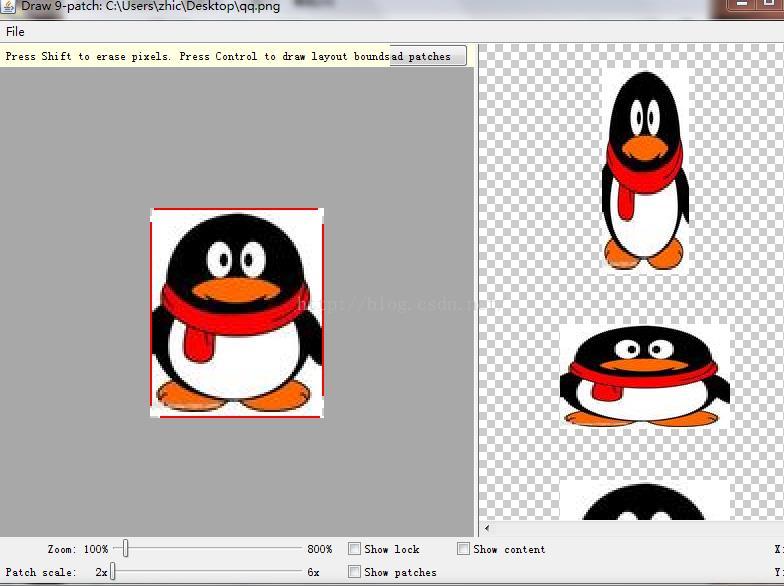Click the 6x patch scale label
Screen dimensions: 784x586
click(314, 572)
